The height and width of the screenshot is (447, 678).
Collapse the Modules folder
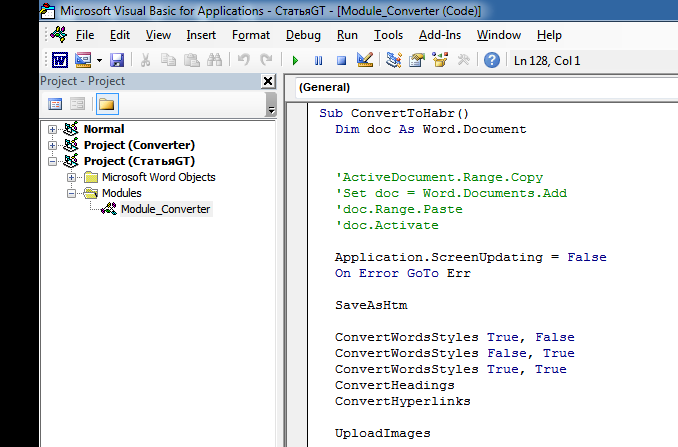coord(72,193)
